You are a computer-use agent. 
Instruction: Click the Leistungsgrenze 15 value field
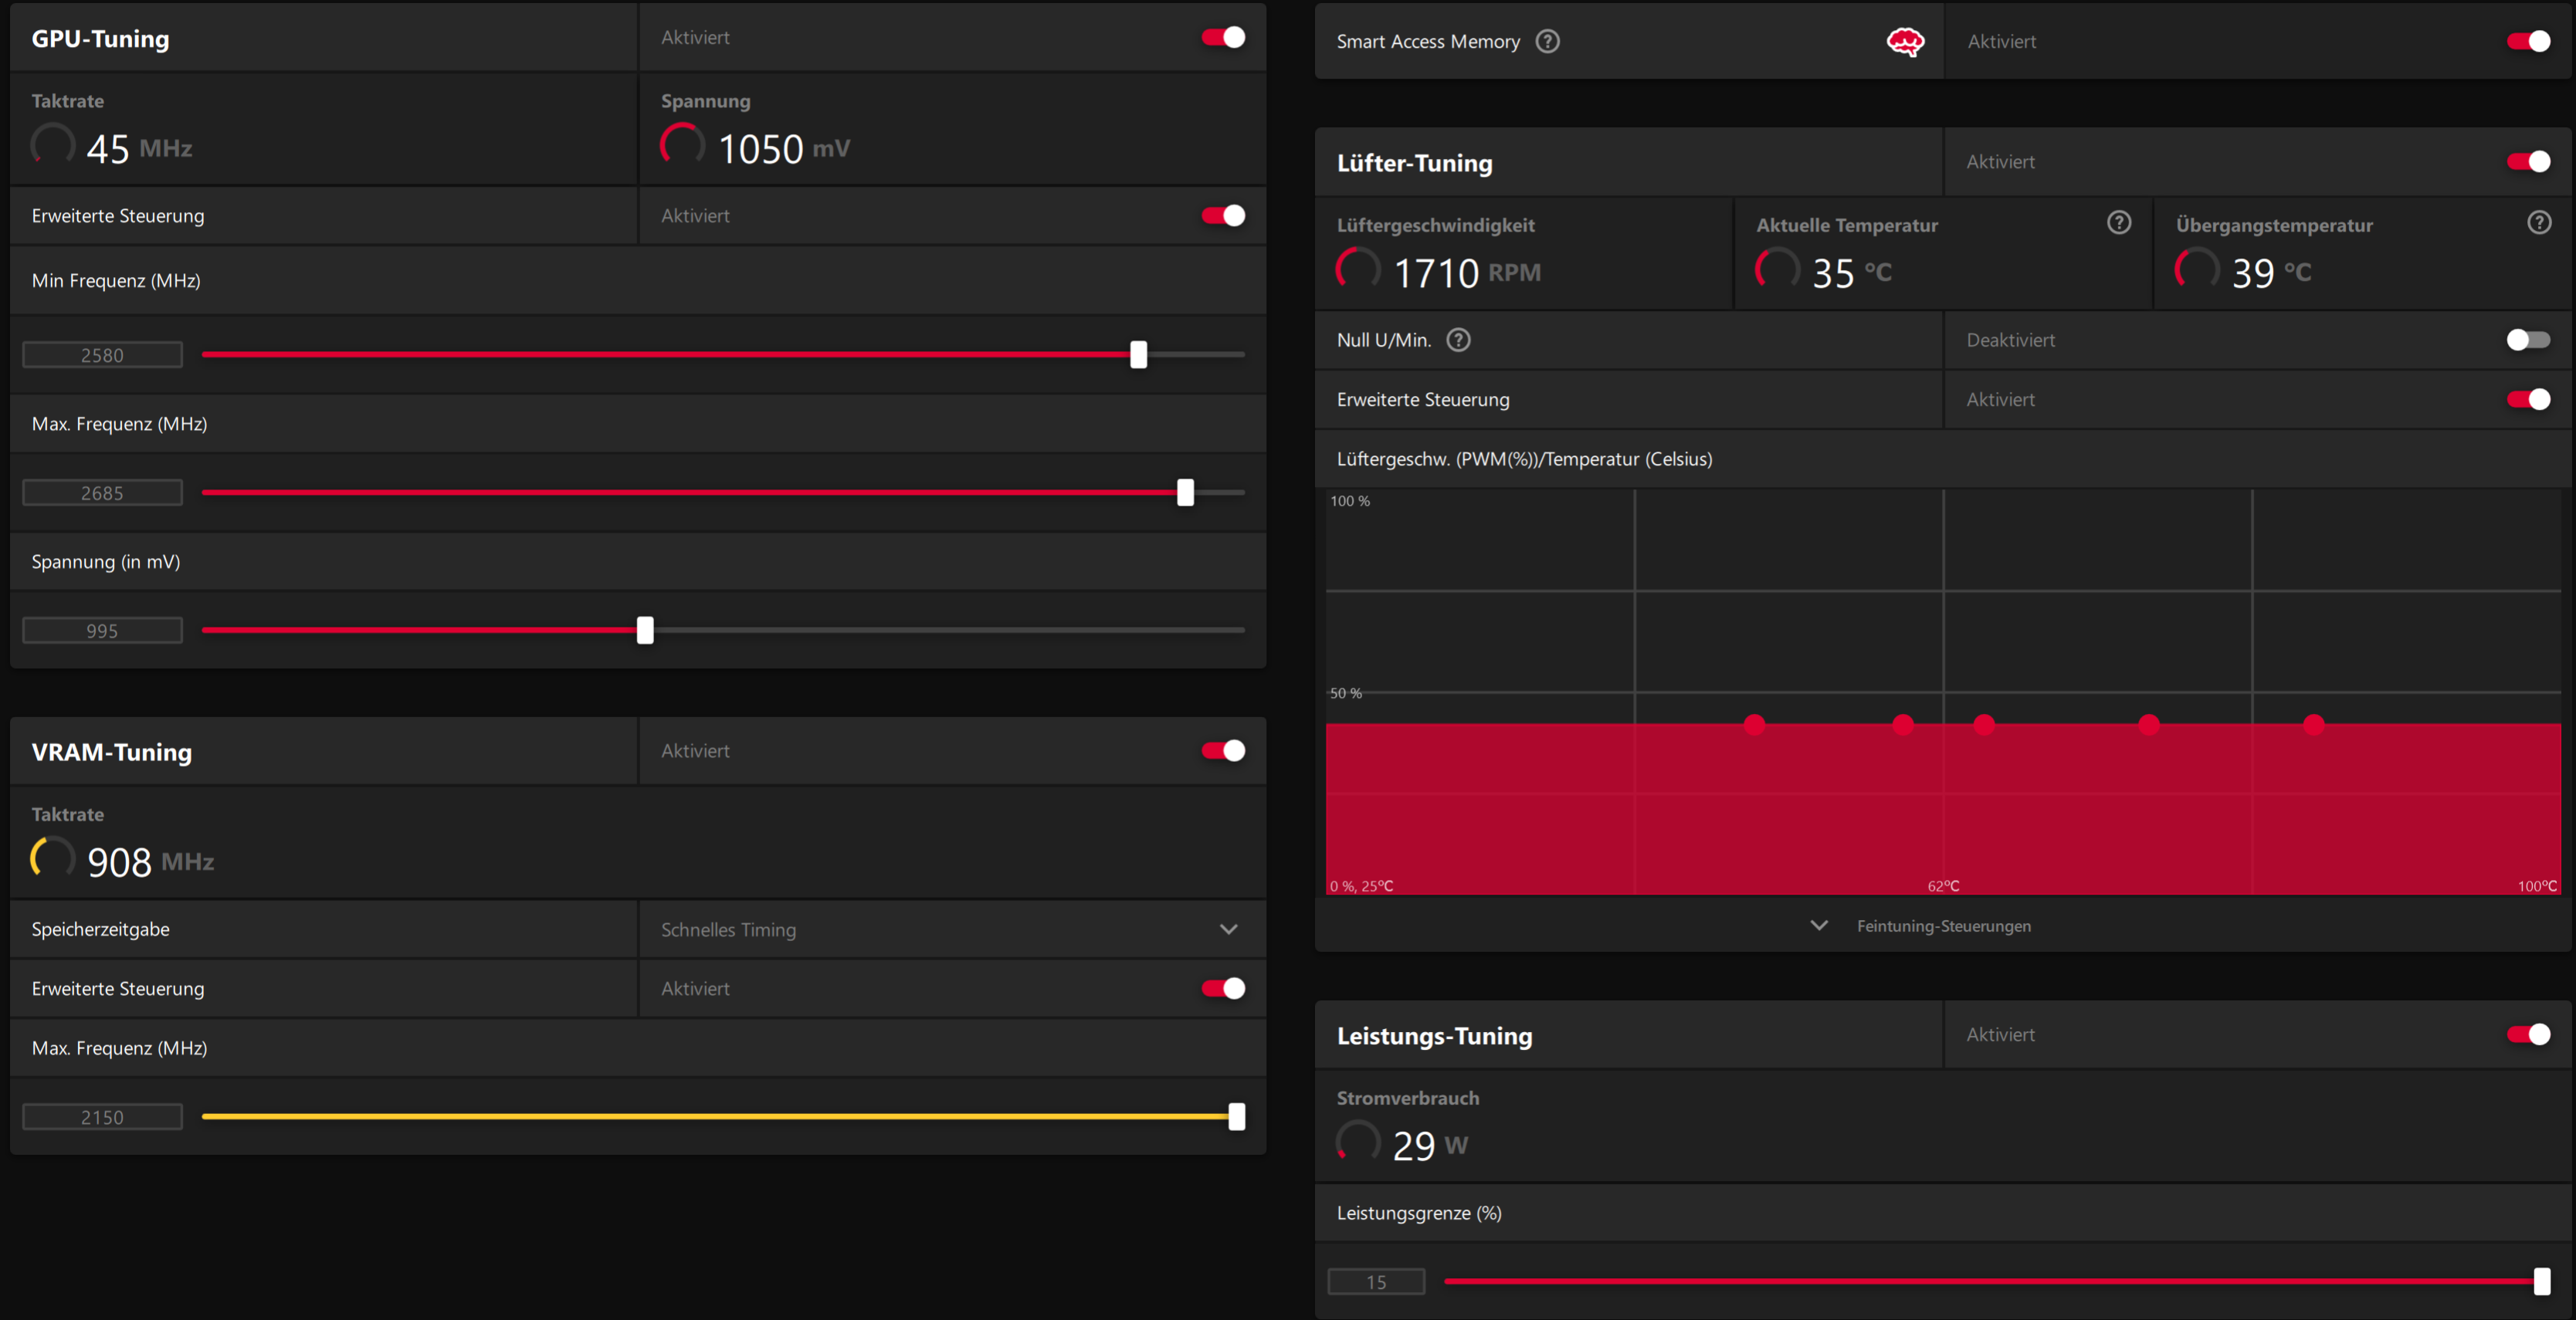point(1376,1282)
